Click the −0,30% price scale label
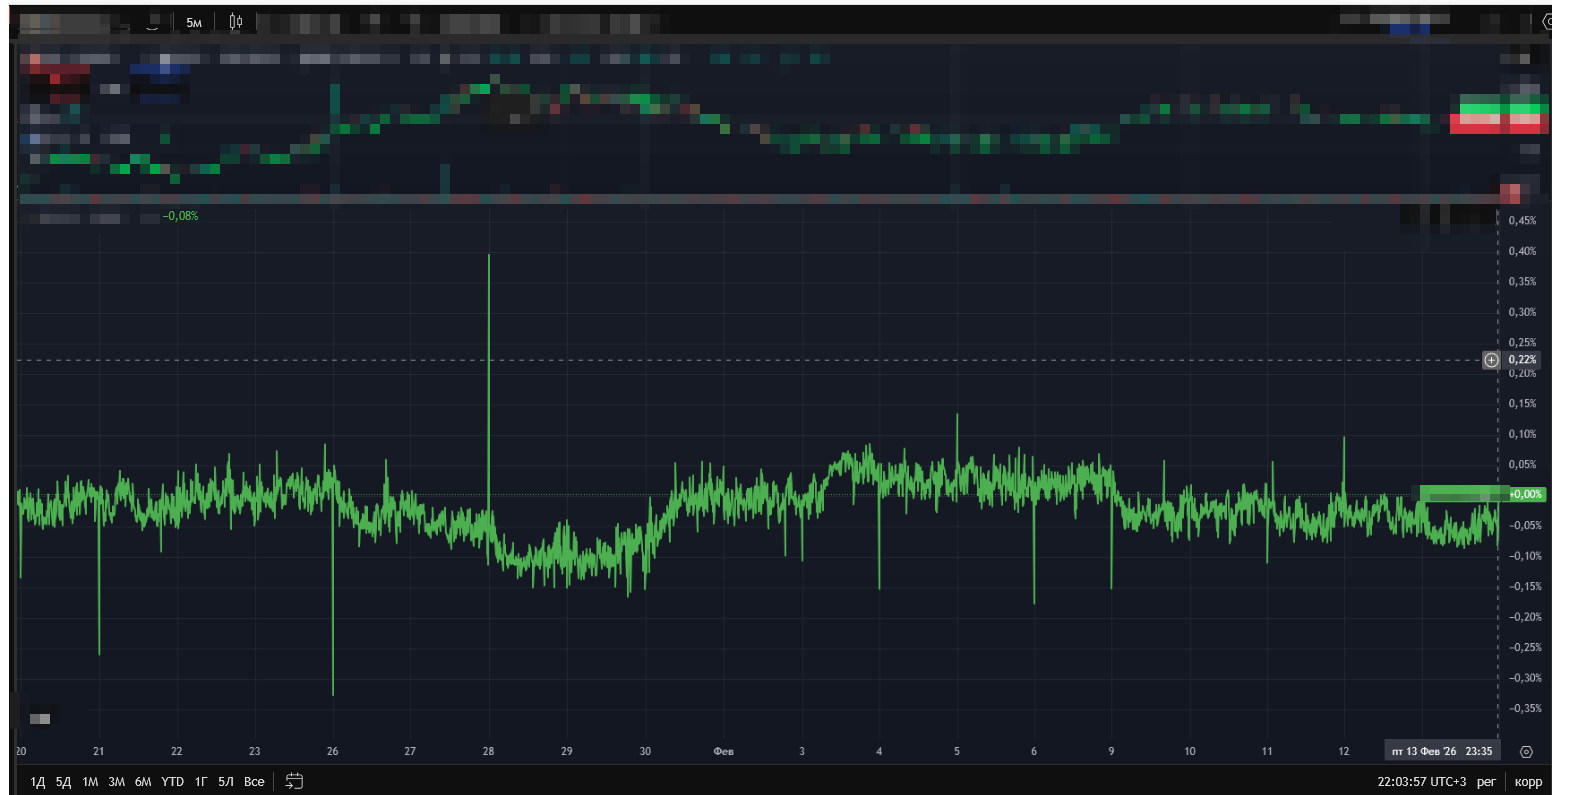Screen dimensions: 1572x795 [x=1525, y=678]
